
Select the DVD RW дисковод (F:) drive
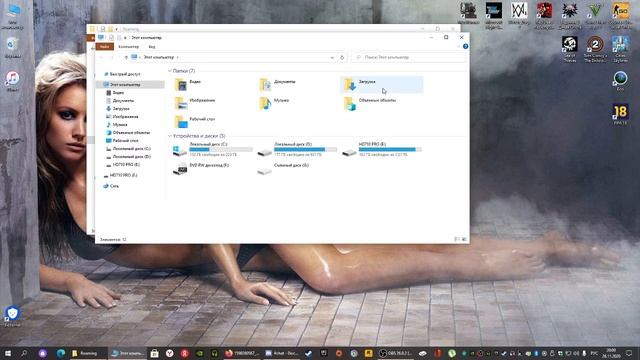click(201, 168)
